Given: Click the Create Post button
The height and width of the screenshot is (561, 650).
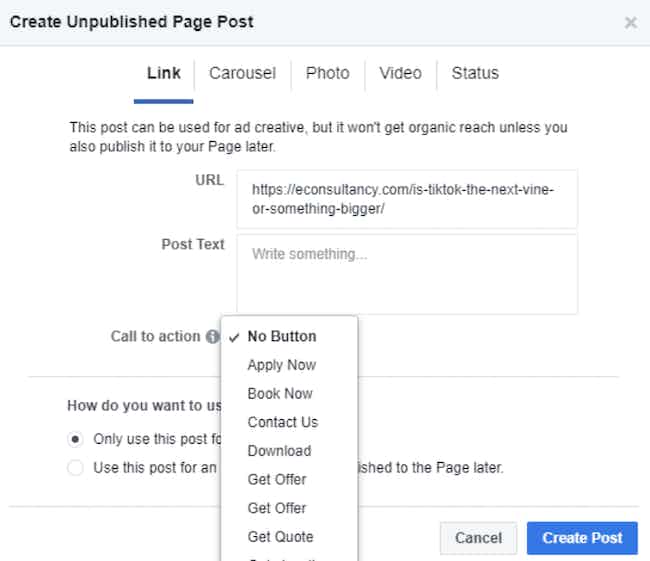Looking at the screenshot, I should tap(582, 538).
